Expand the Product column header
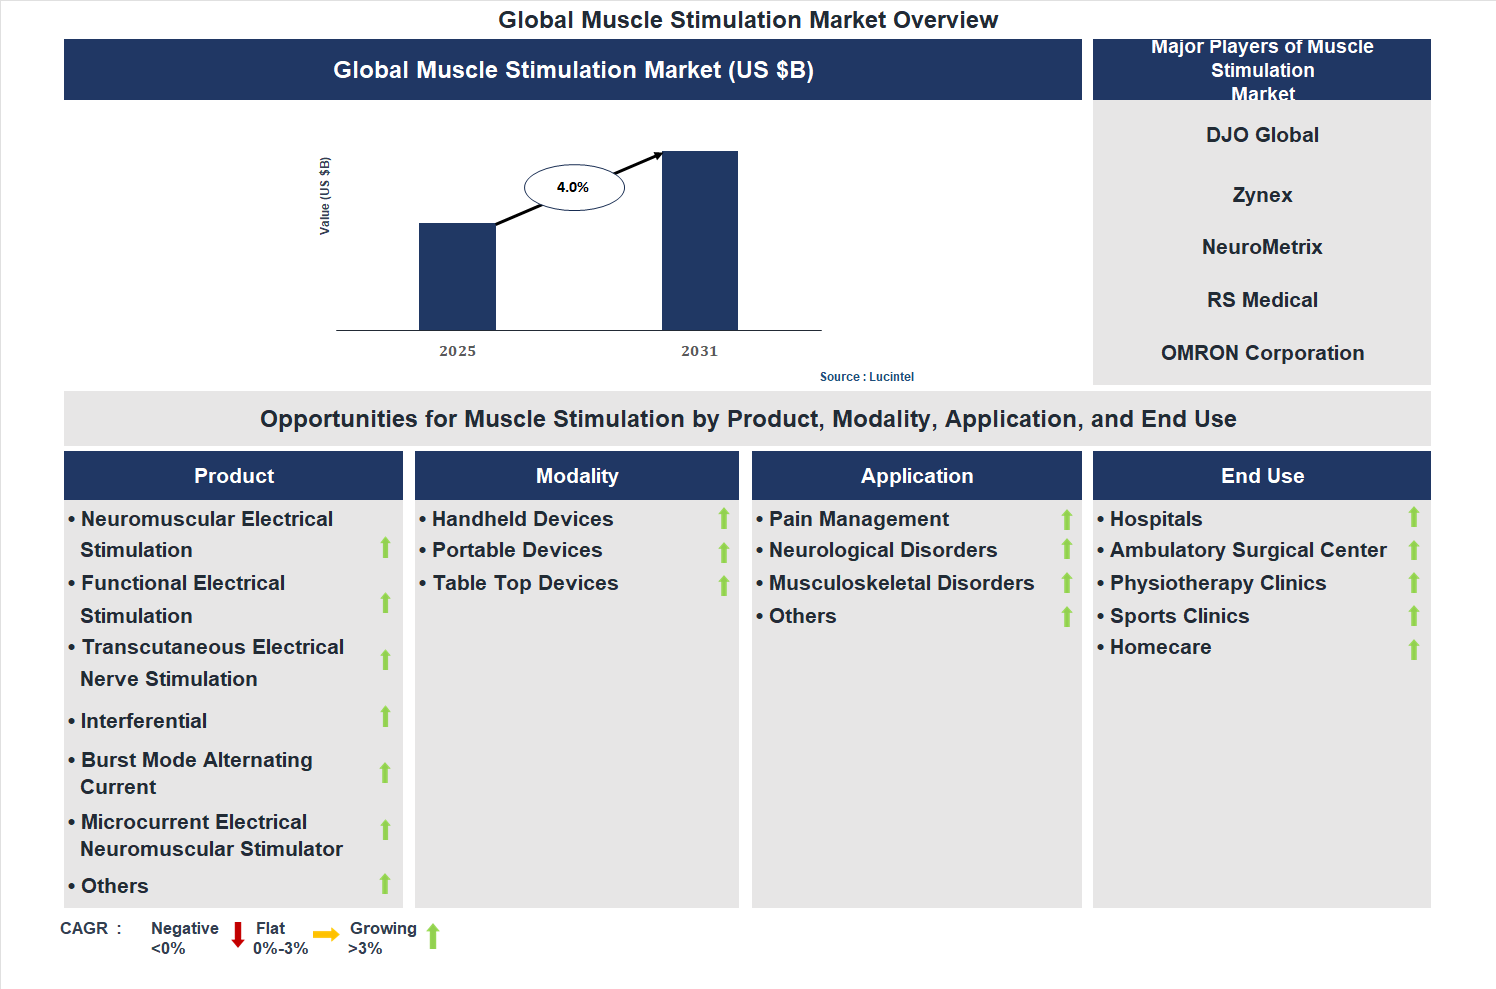The height and width of the screenshot is (989, 1496). 233,475
